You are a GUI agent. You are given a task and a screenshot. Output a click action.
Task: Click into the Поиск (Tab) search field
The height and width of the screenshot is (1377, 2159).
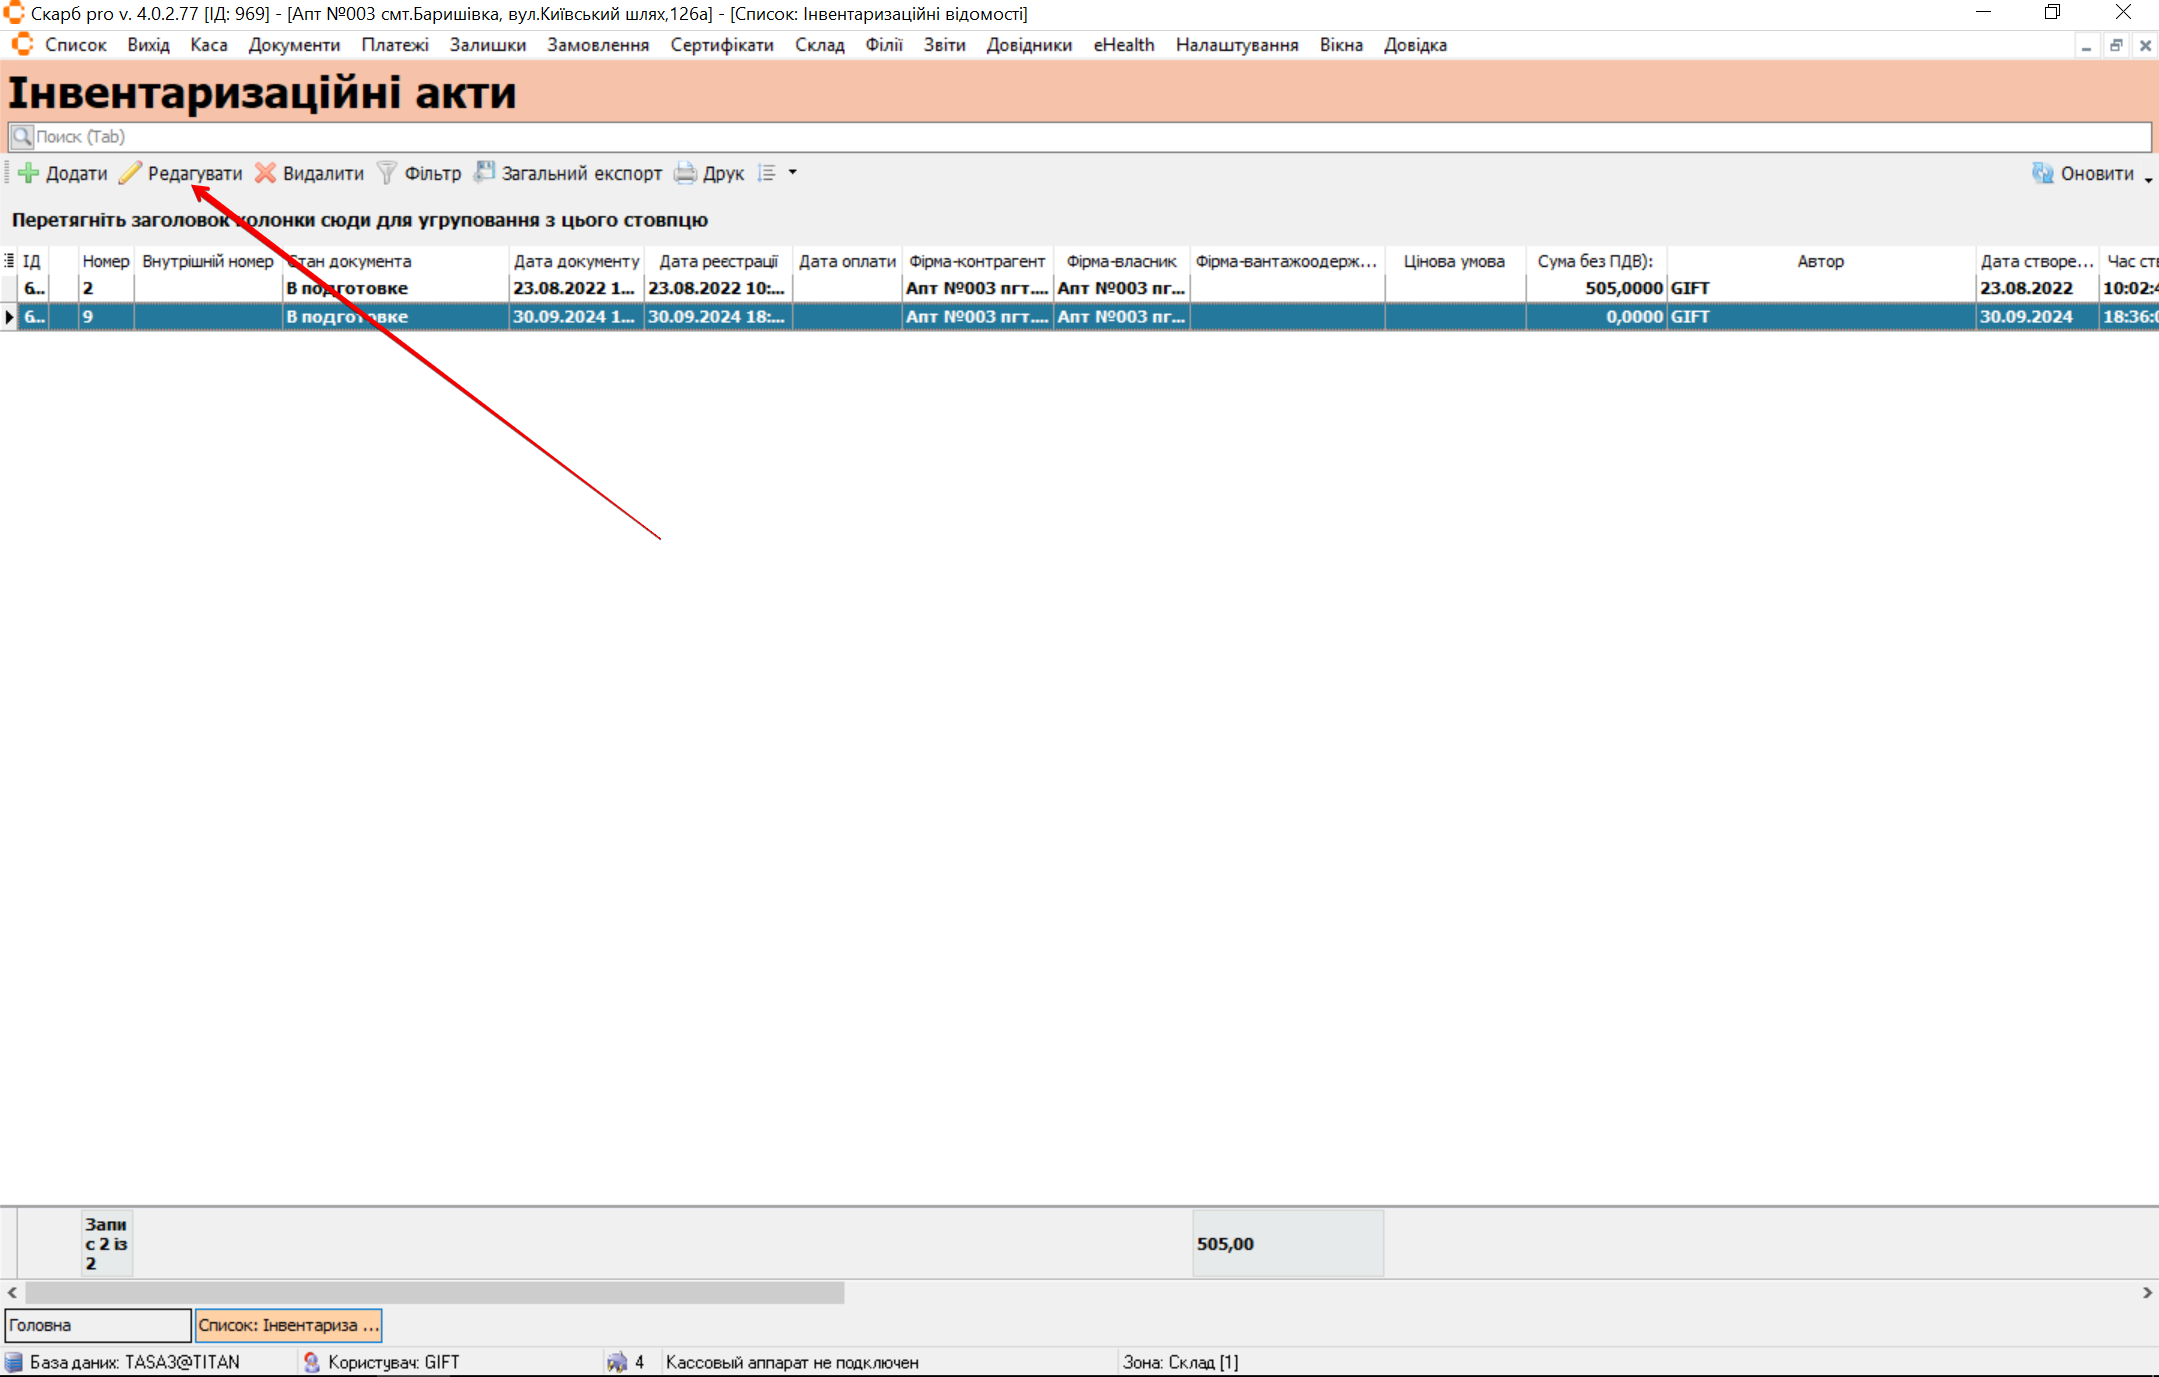1080,137
